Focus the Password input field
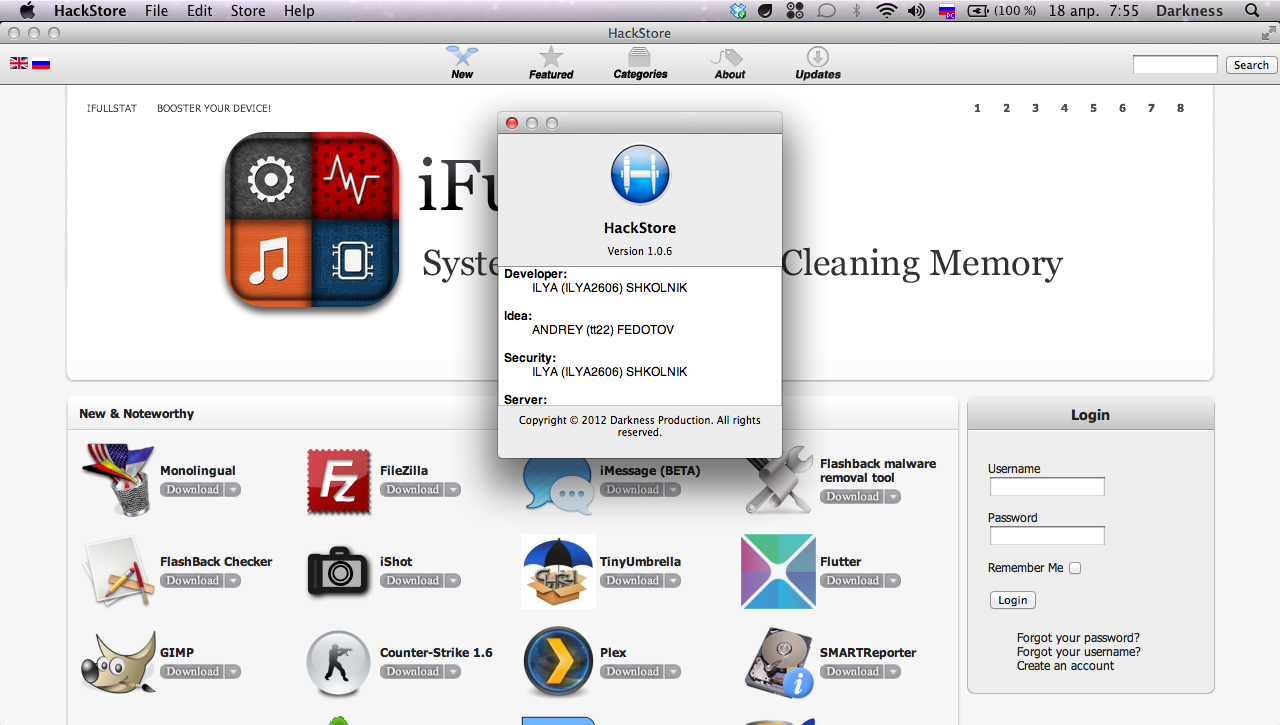The width and height of the screenshot is (1280, 725). tap(1047, 536)
